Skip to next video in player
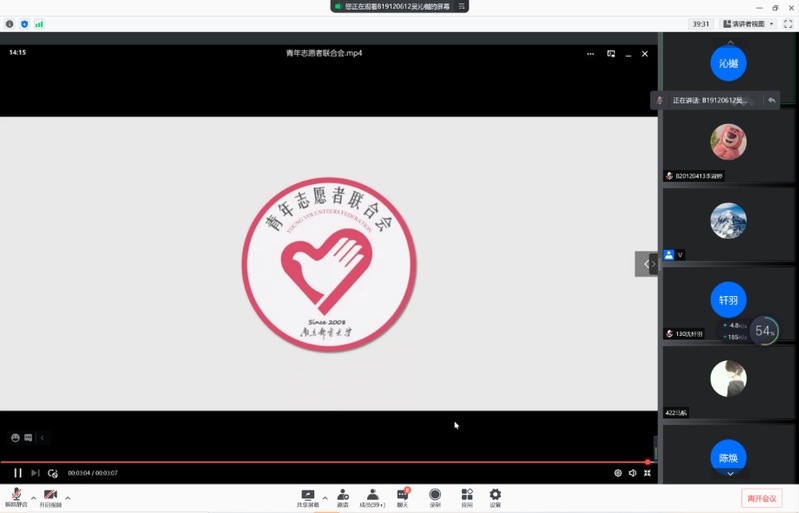 (35, 473)
